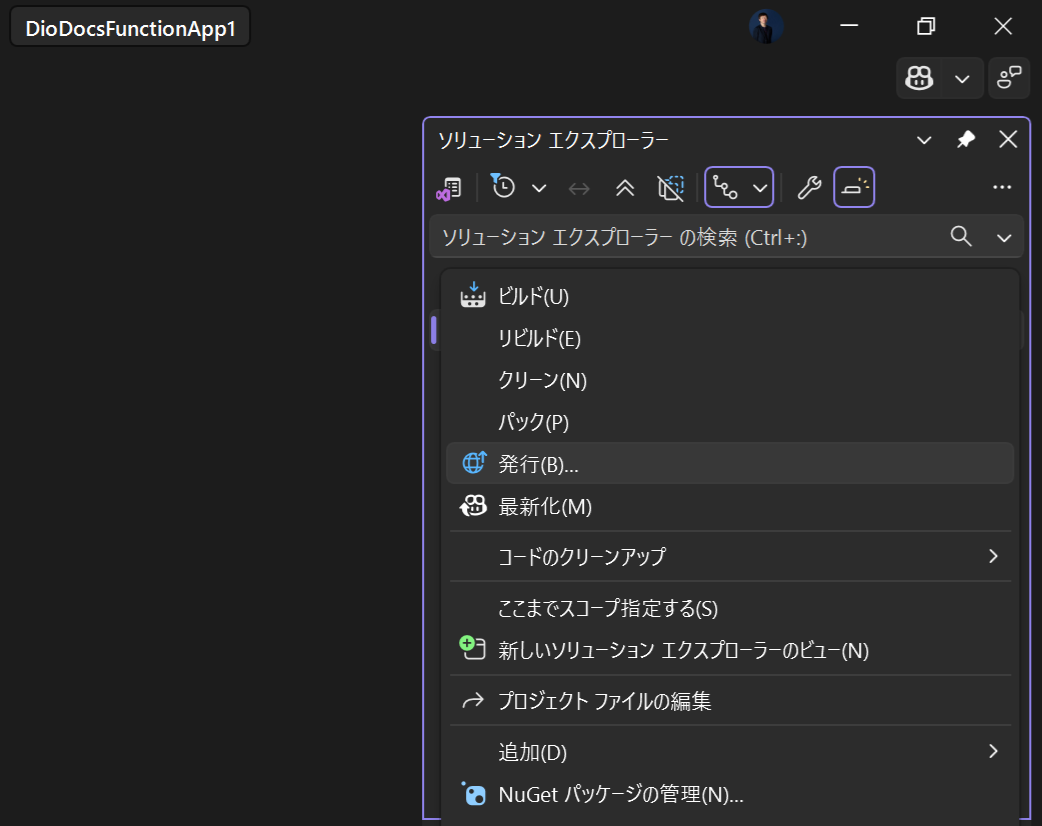1042x826 pixels.
Task: Select プロジェクト ファイルの編集
Action: pos(730,700)
